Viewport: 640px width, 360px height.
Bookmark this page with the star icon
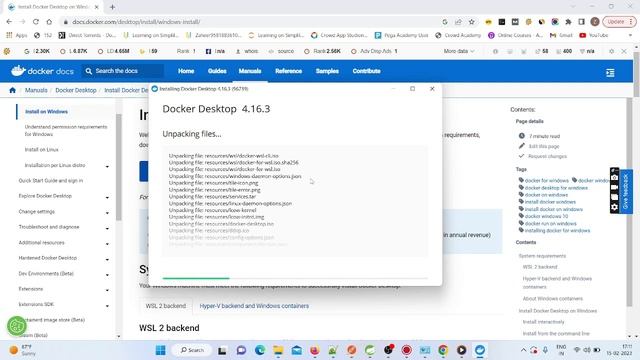[x=471, y=22]
